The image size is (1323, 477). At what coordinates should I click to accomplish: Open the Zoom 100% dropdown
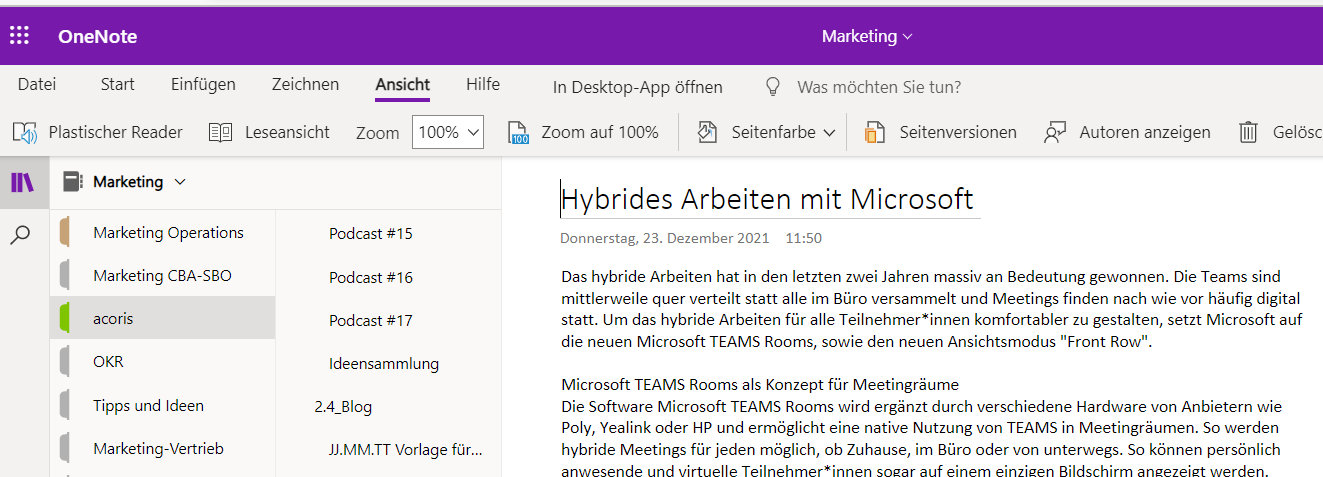point(447,132)
